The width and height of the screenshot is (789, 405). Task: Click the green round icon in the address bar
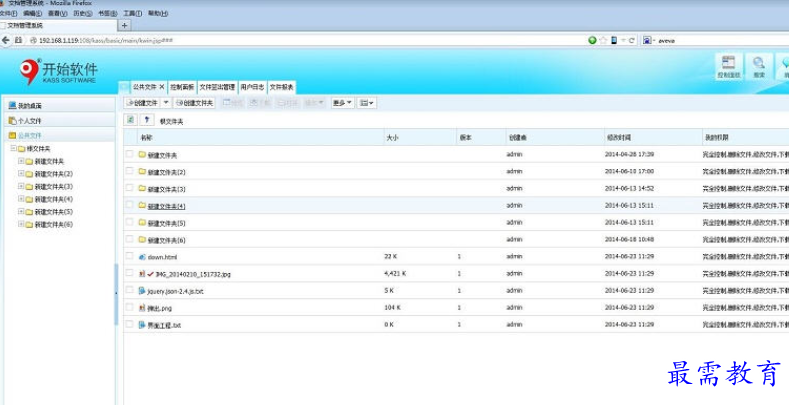pos(592,40)
